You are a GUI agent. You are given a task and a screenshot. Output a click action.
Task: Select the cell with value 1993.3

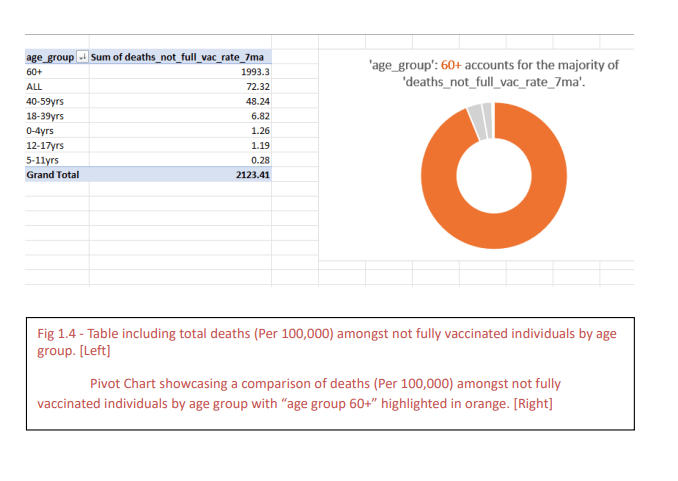tap(257, 72)
